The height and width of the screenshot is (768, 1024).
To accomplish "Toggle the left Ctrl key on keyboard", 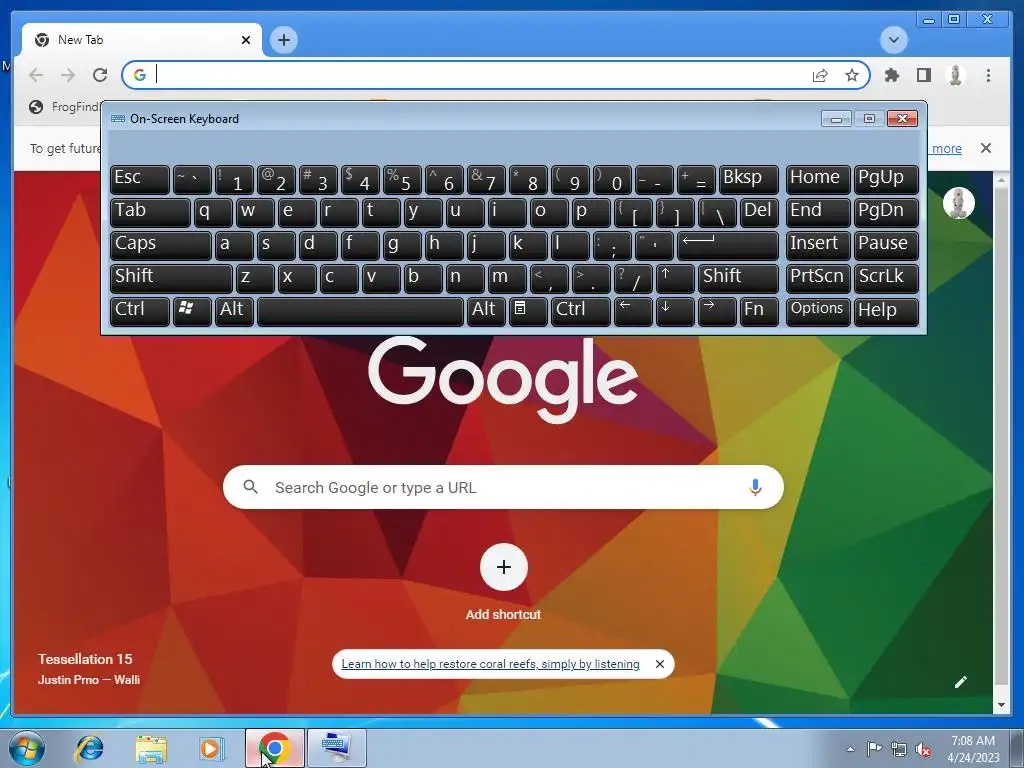I will click(x=140, y=312).
